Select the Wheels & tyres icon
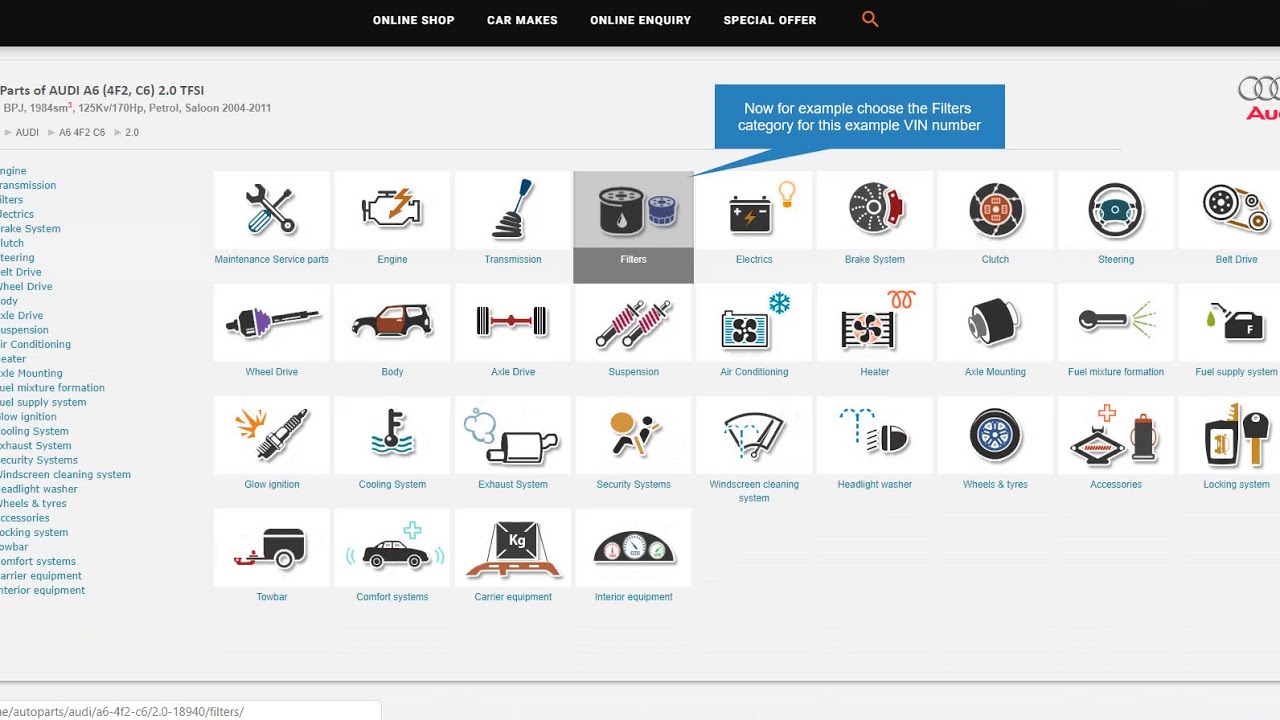The image size is (1280, 720). [995, 435]
